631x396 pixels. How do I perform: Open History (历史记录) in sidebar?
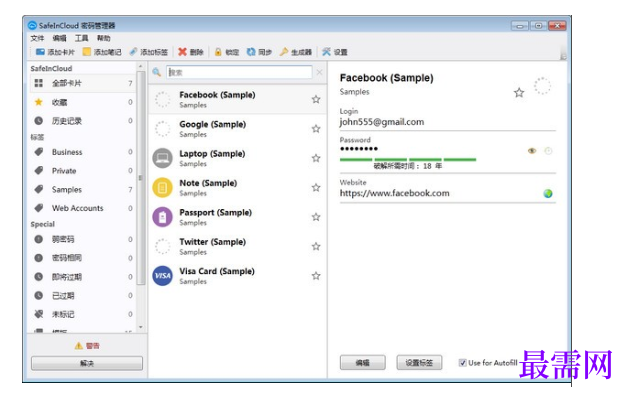(83, 121)
